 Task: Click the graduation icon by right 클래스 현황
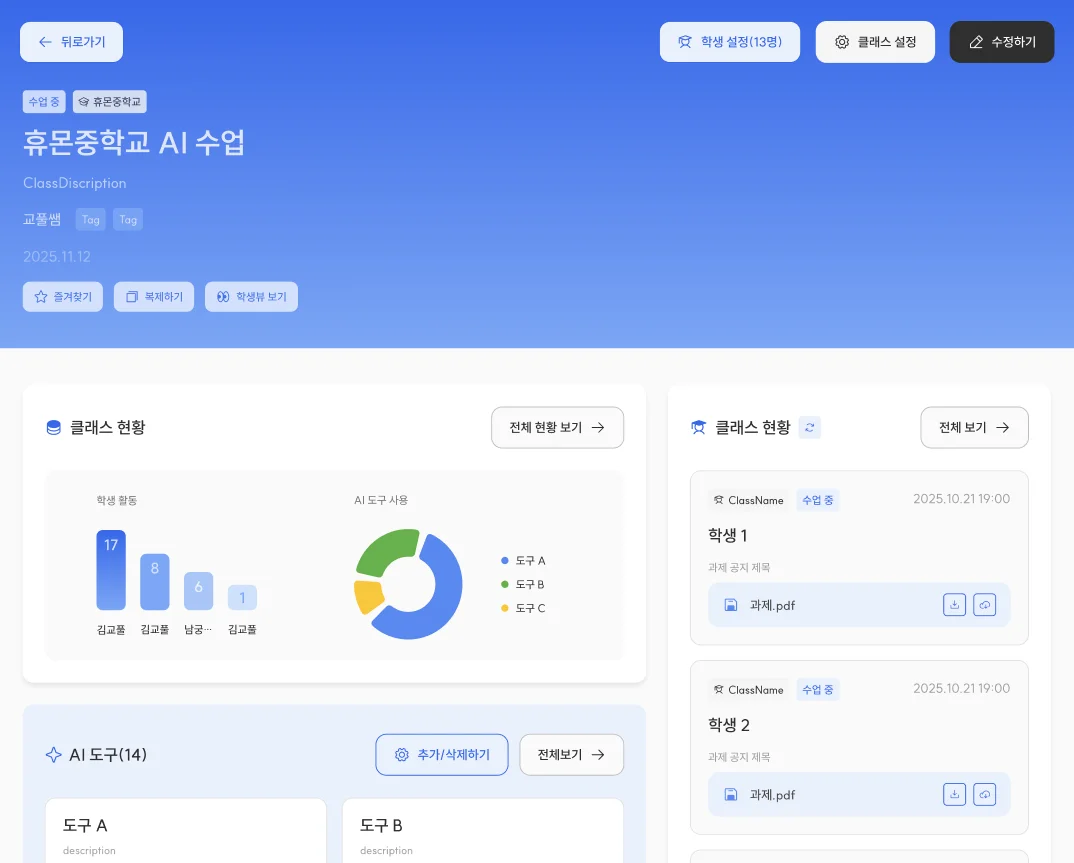pyautogui.click(x=698, y=427)
